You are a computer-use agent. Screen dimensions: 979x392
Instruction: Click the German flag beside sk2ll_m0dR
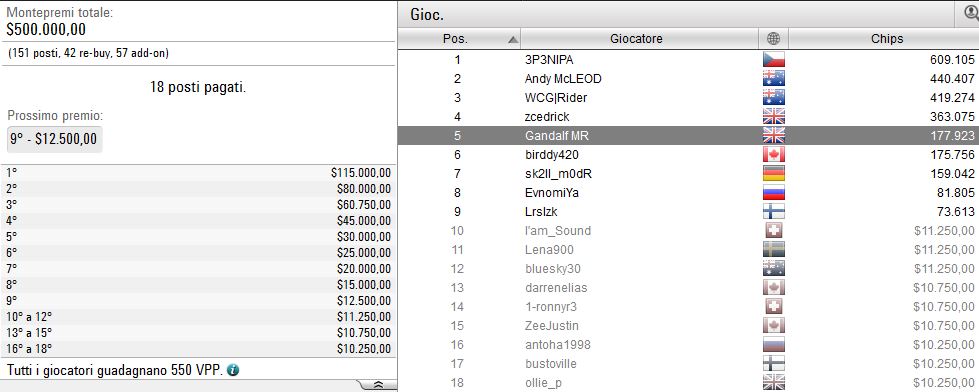[774, 174]
